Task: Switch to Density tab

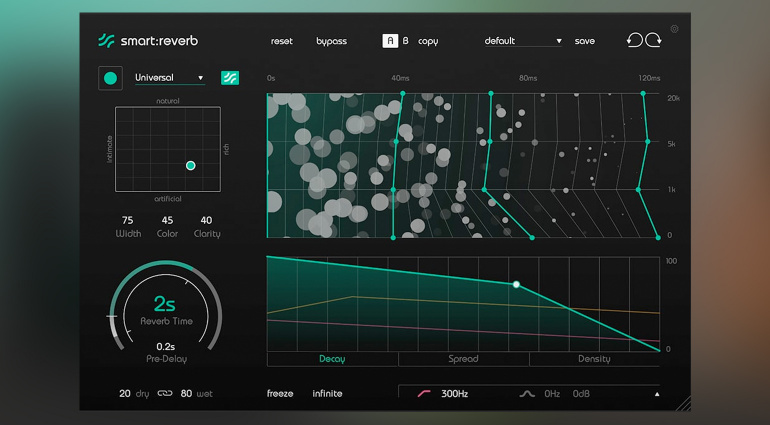Action: (x=594, y=359)
